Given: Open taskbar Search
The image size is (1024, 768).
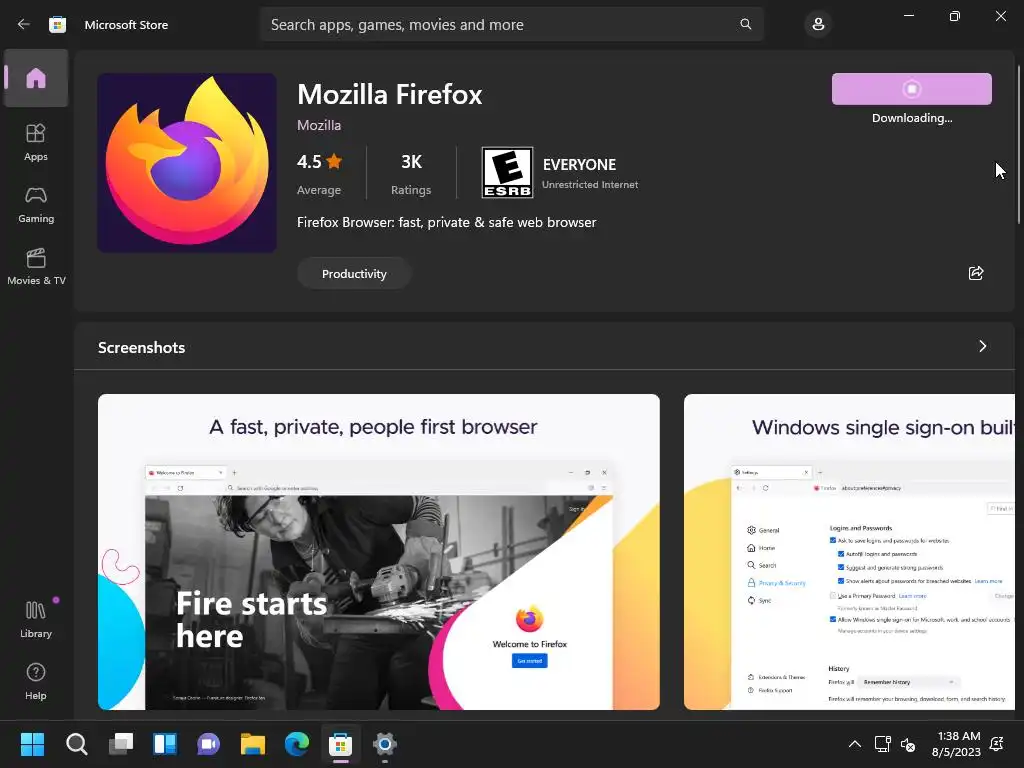Looking at the screenshot, I should coord(76,744).
